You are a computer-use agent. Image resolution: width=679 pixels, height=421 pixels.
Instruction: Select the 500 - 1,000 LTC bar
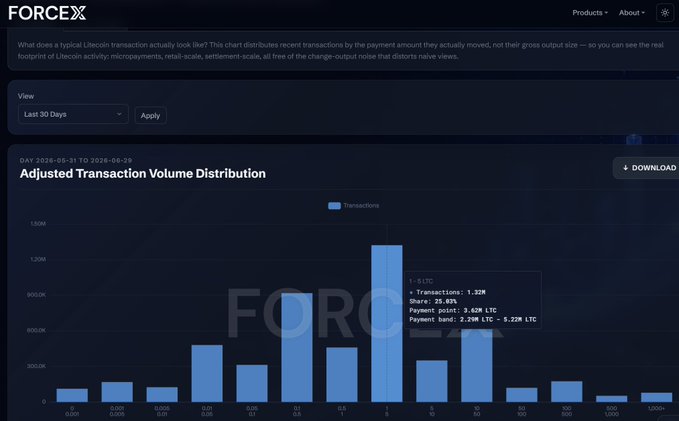tap(611, 399)
